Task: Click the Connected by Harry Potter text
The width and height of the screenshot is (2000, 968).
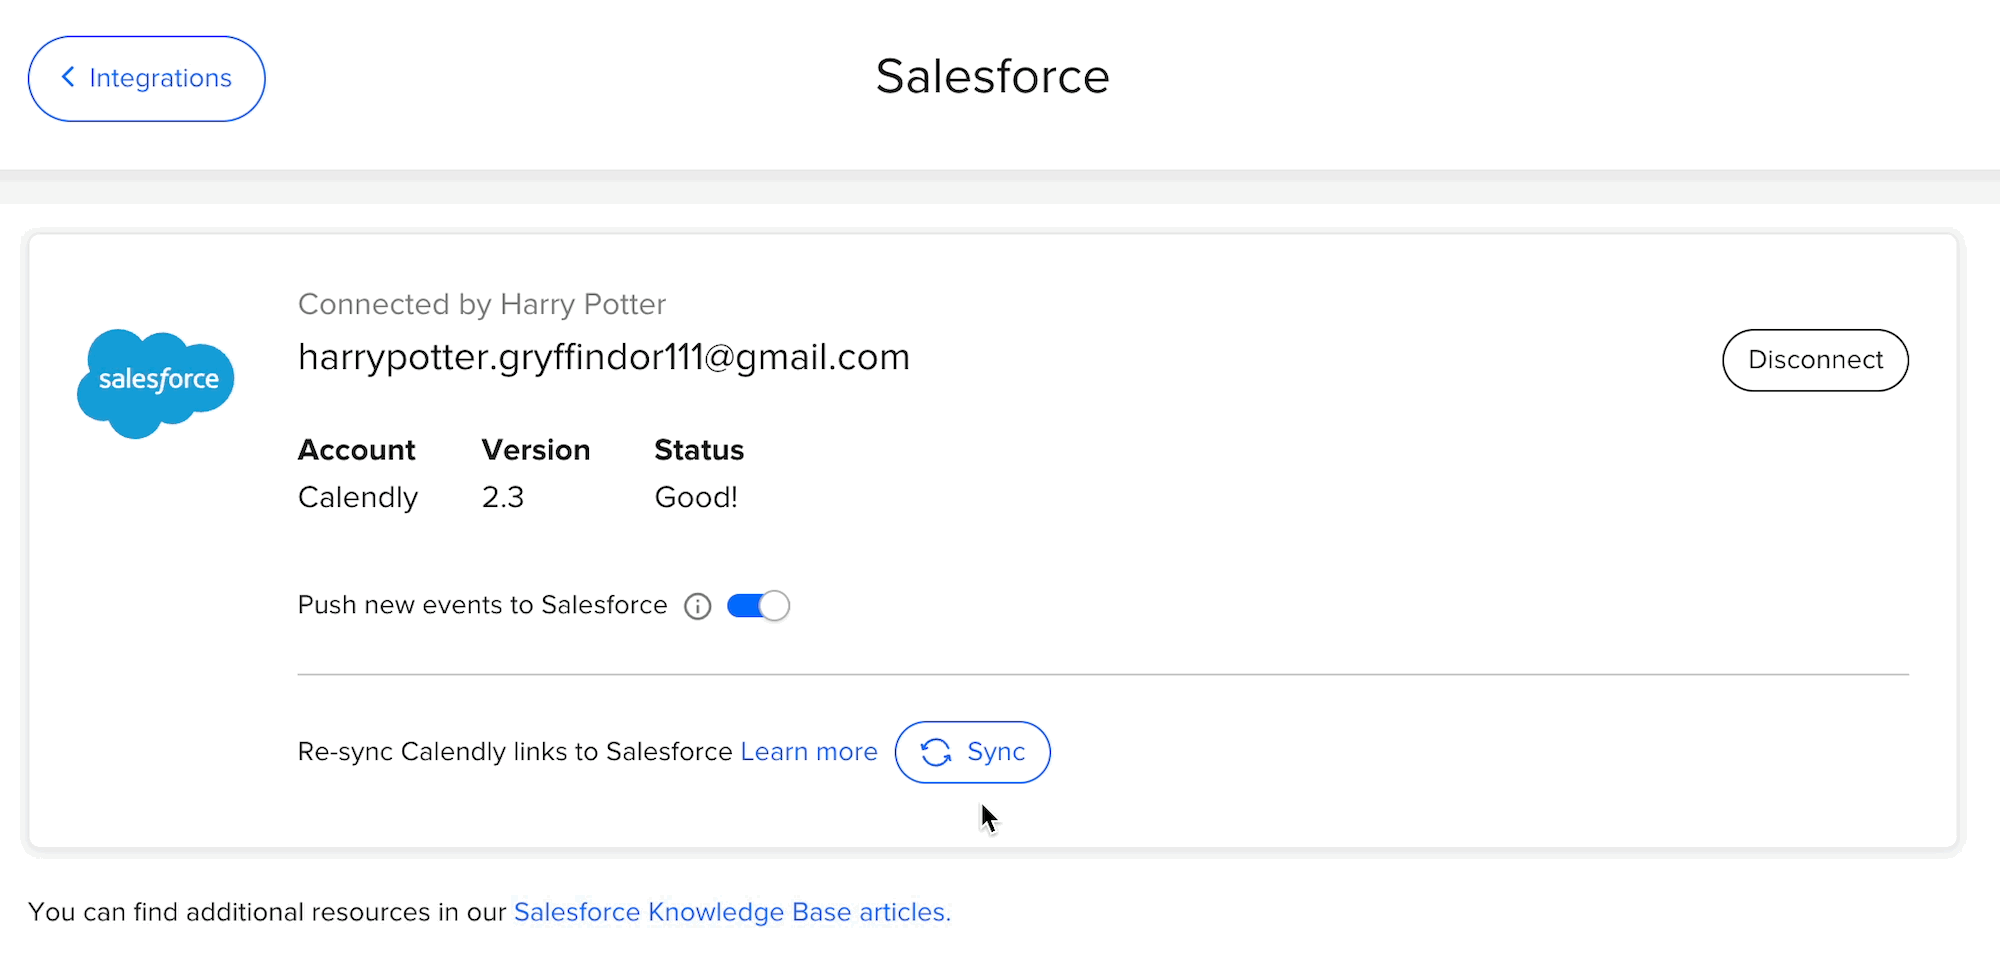Action: point(482,304)
